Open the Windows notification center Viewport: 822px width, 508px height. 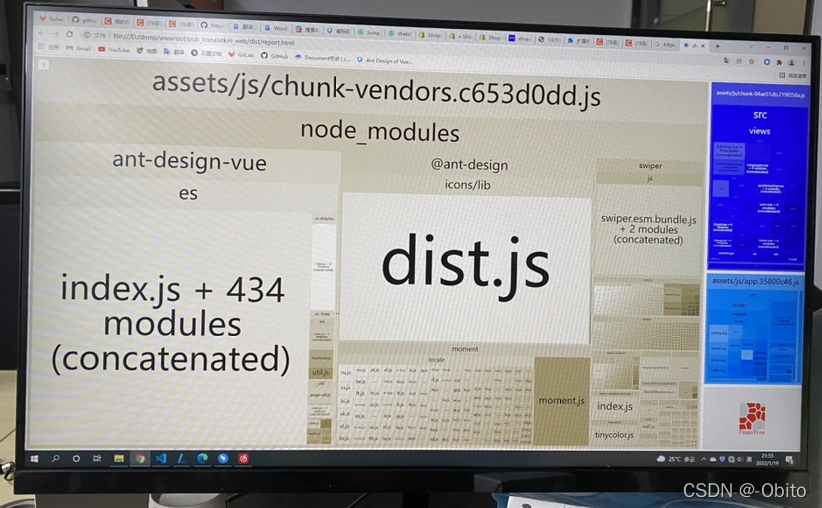point(789,460)
